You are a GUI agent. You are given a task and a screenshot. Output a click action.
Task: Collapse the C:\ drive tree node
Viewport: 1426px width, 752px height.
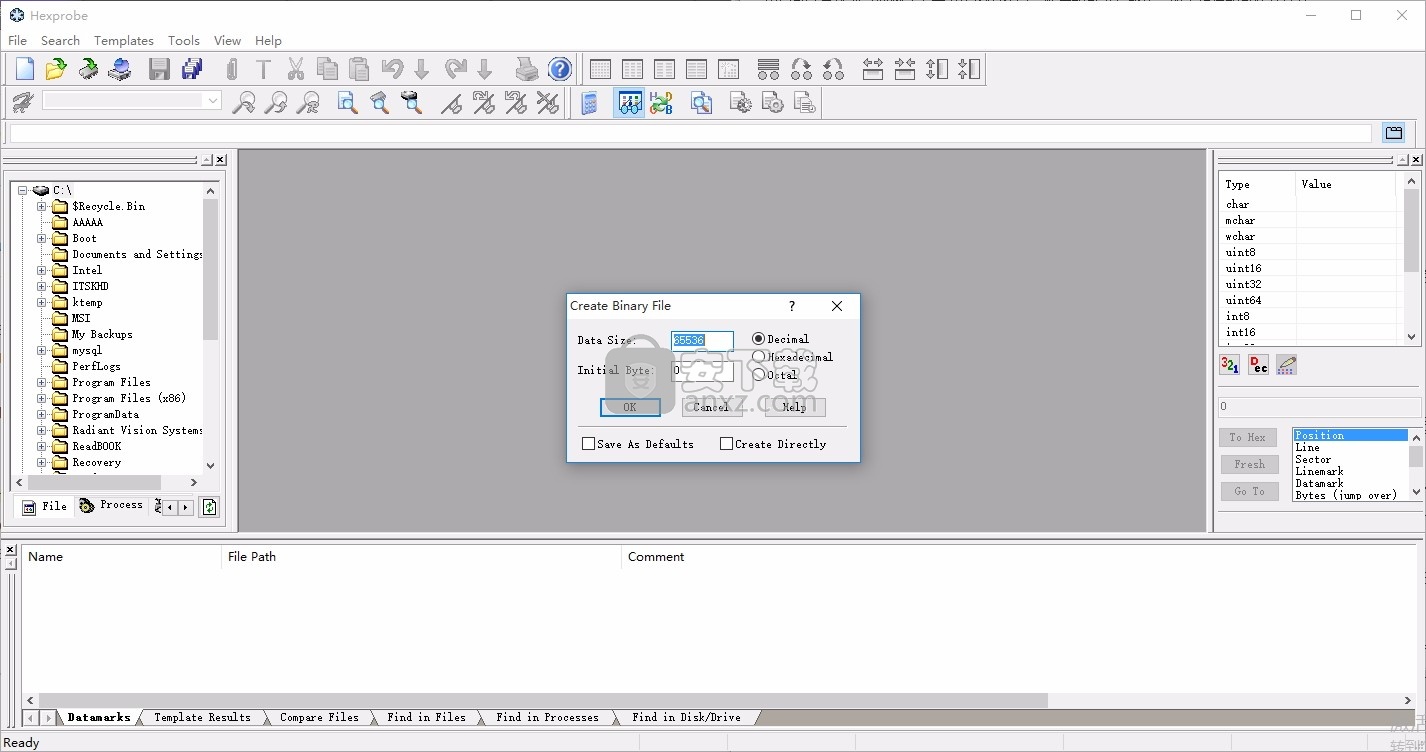23,190
